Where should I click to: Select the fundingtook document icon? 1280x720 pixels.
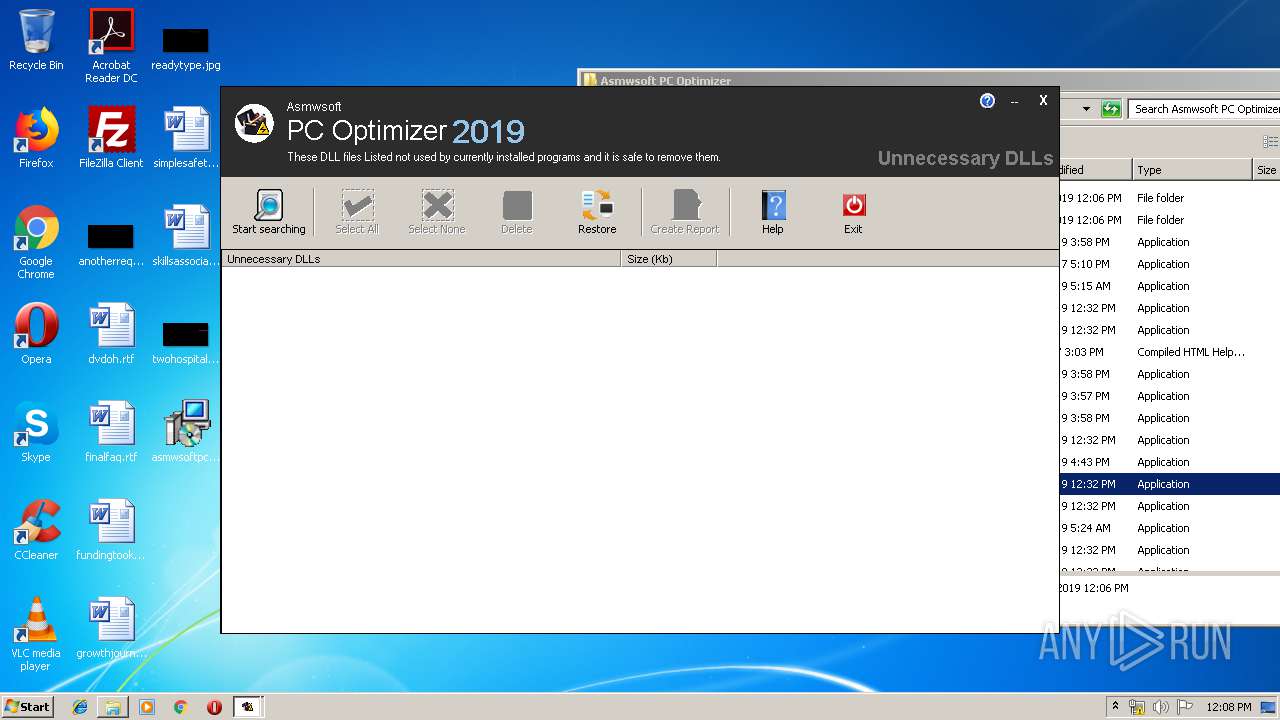(111, 530)
